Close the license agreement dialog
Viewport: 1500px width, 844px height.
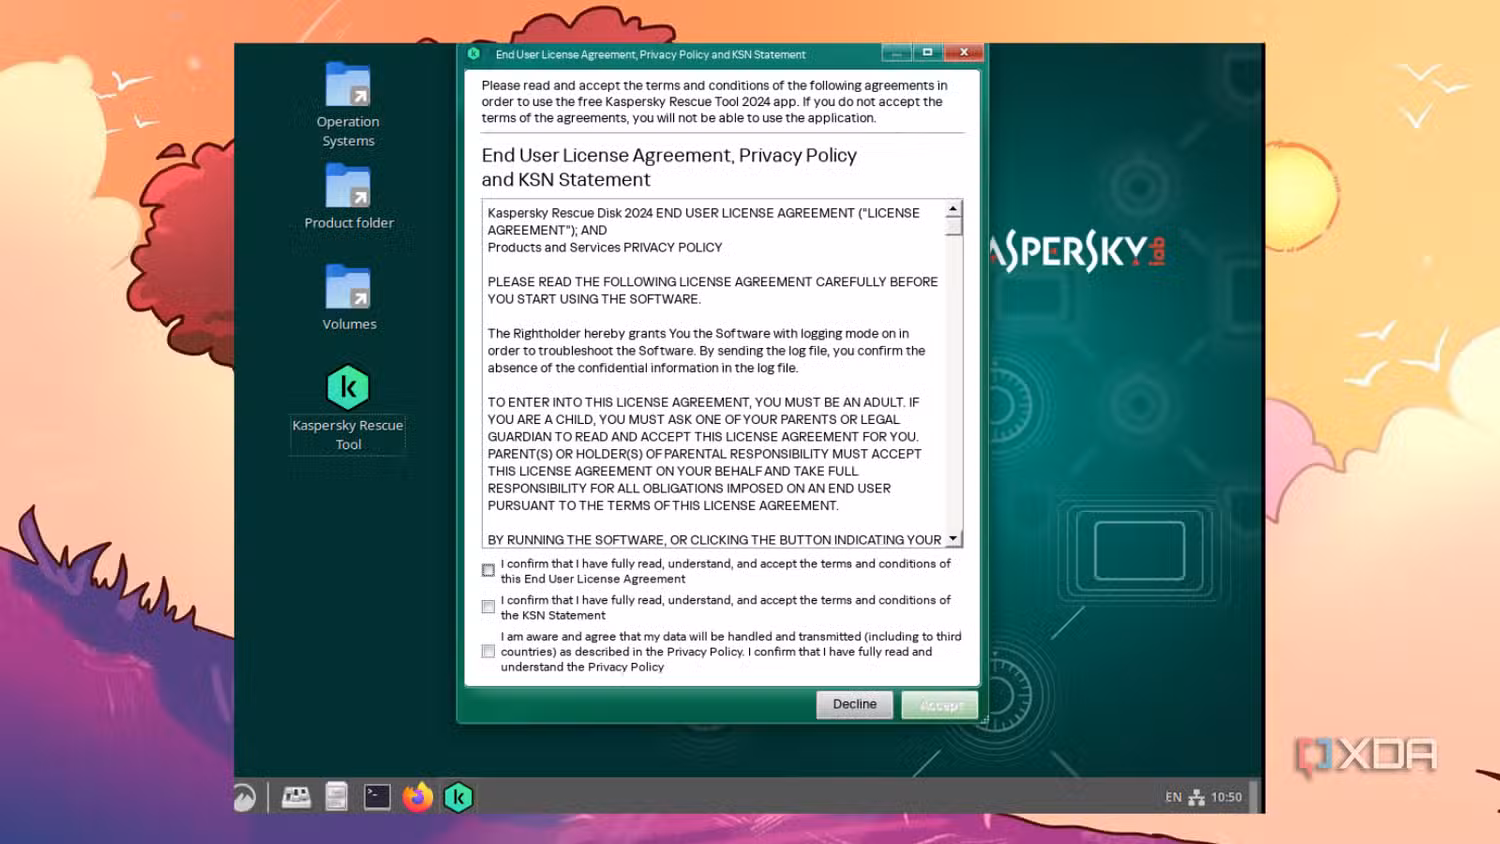964,53
